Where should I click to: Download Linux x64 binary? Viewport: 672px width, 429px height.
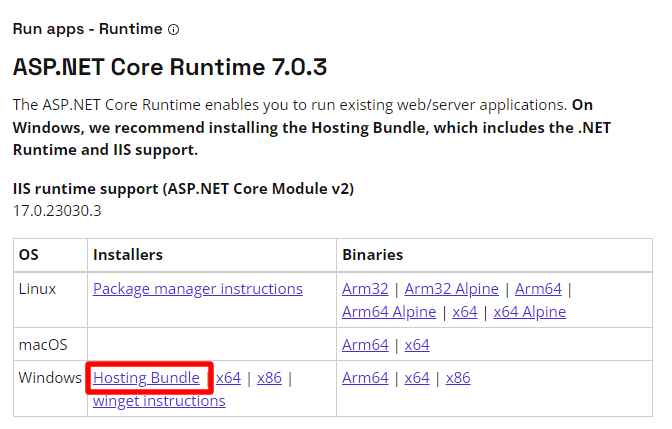click(465, 312)
